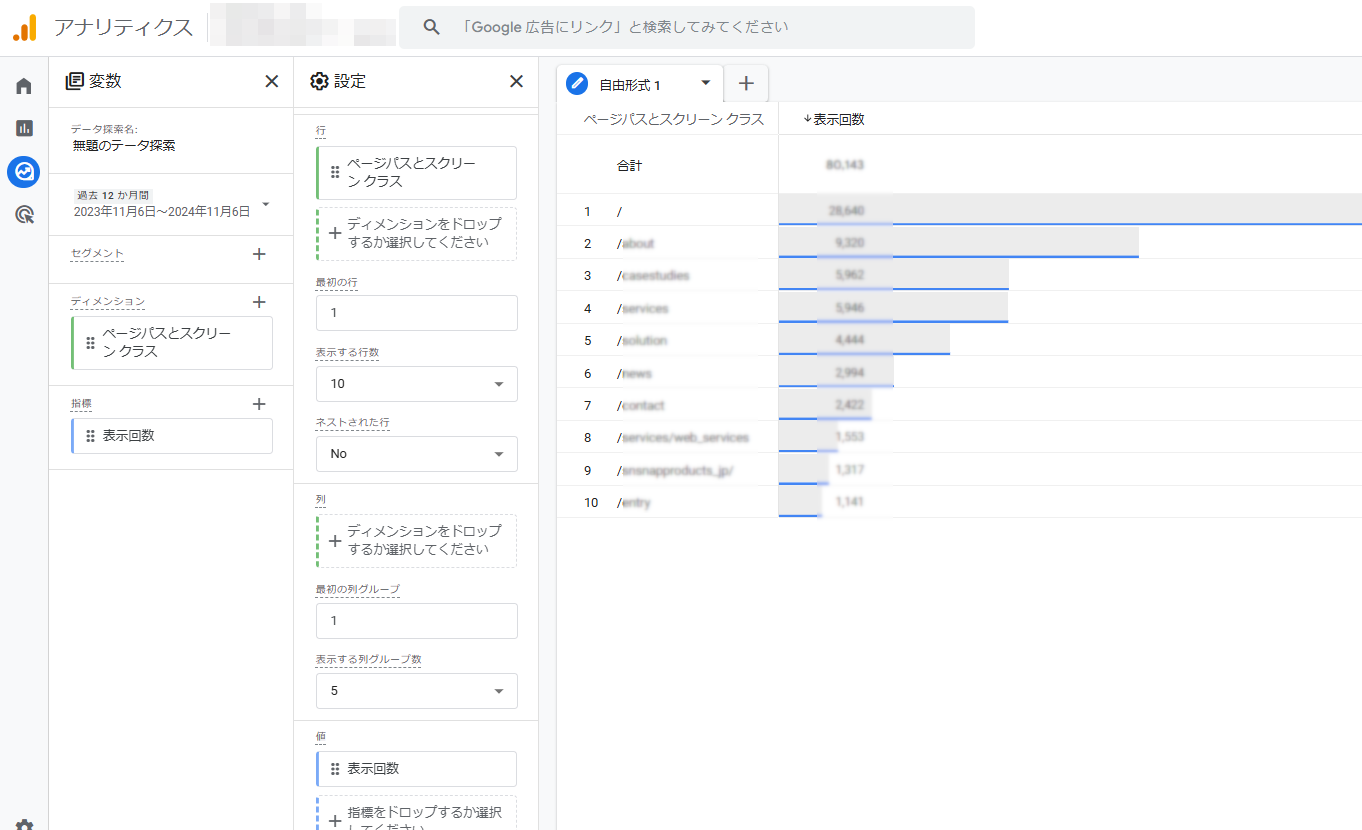
Task: Click the search magnifier icon
Action: tap(431, 27)
